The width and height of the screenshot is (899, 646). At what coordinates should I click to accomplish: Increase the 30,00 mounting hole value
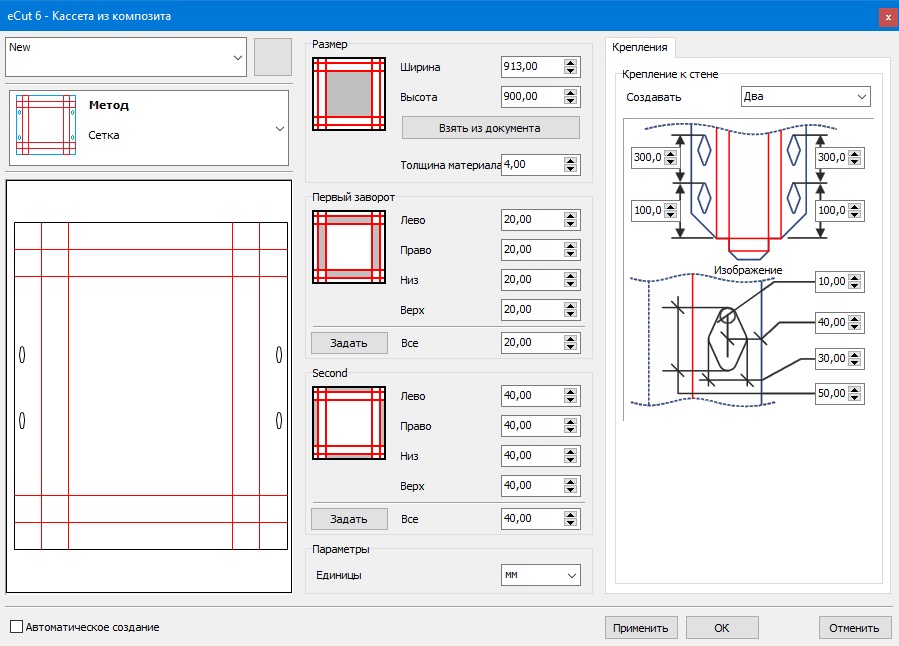click(x=855, y=354)
